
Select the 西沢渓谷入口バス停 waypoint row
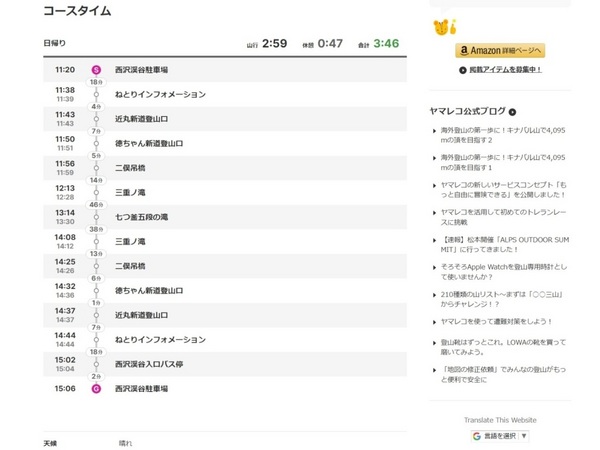tap(225, 364)
